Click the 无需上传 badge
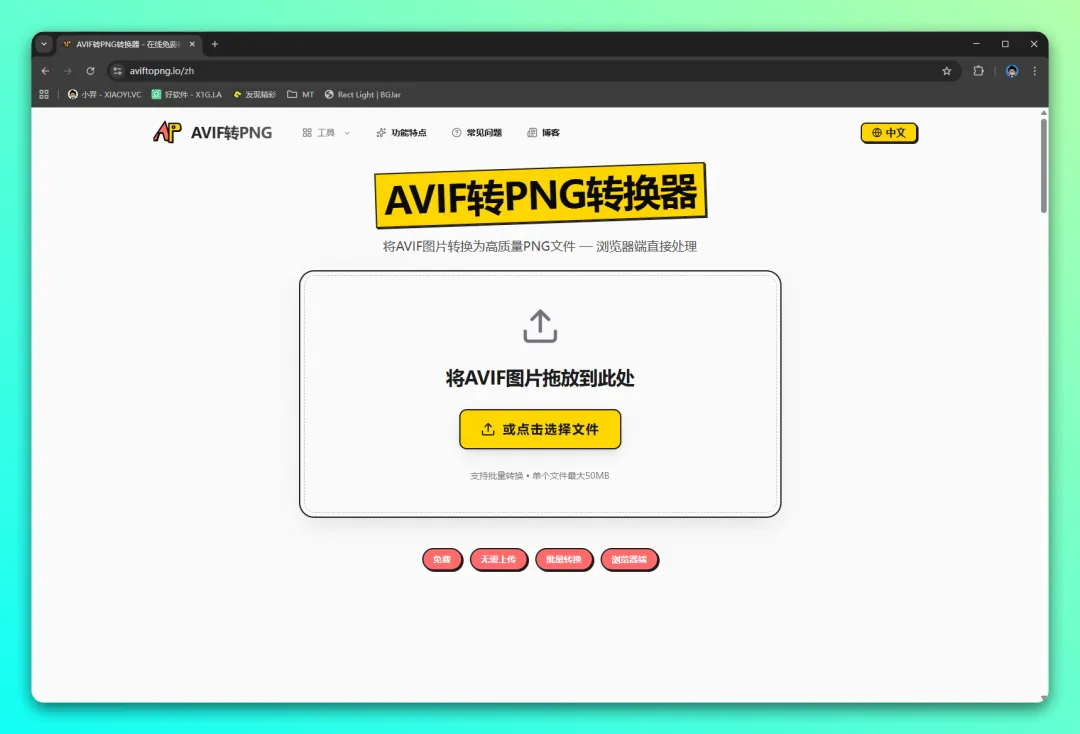The image size is (1080, 734). [498, 559]
